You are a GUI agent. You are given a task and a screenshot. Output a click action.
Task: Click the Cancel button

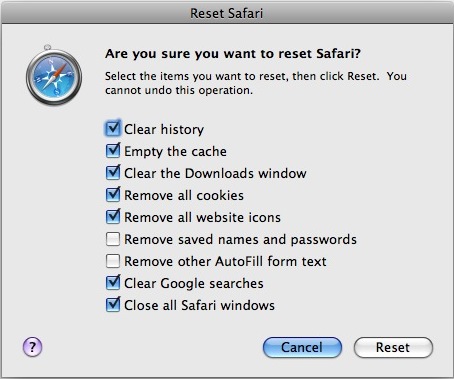click(x=302, y=347)
